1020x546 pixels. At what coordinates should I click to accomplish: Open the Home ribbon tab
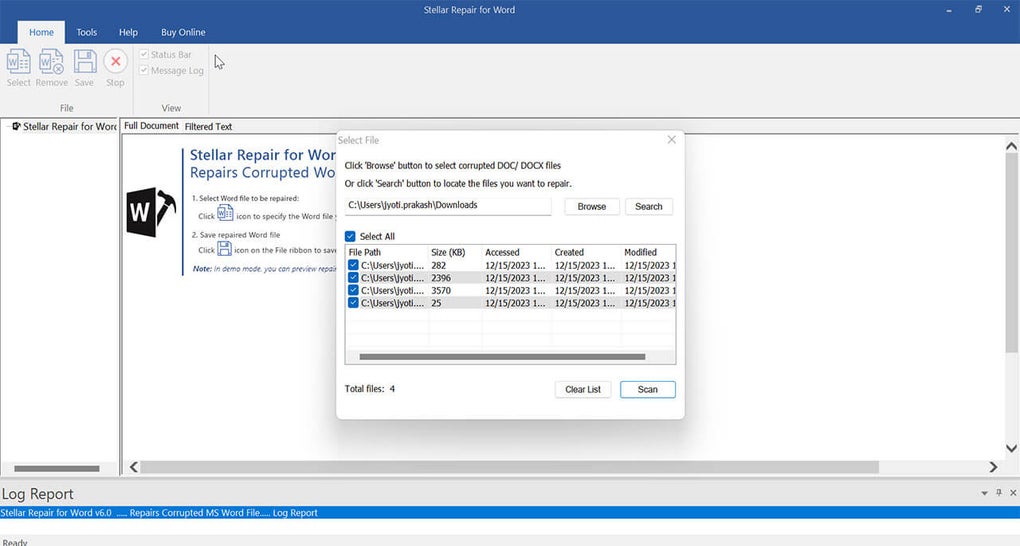[41, 32]
